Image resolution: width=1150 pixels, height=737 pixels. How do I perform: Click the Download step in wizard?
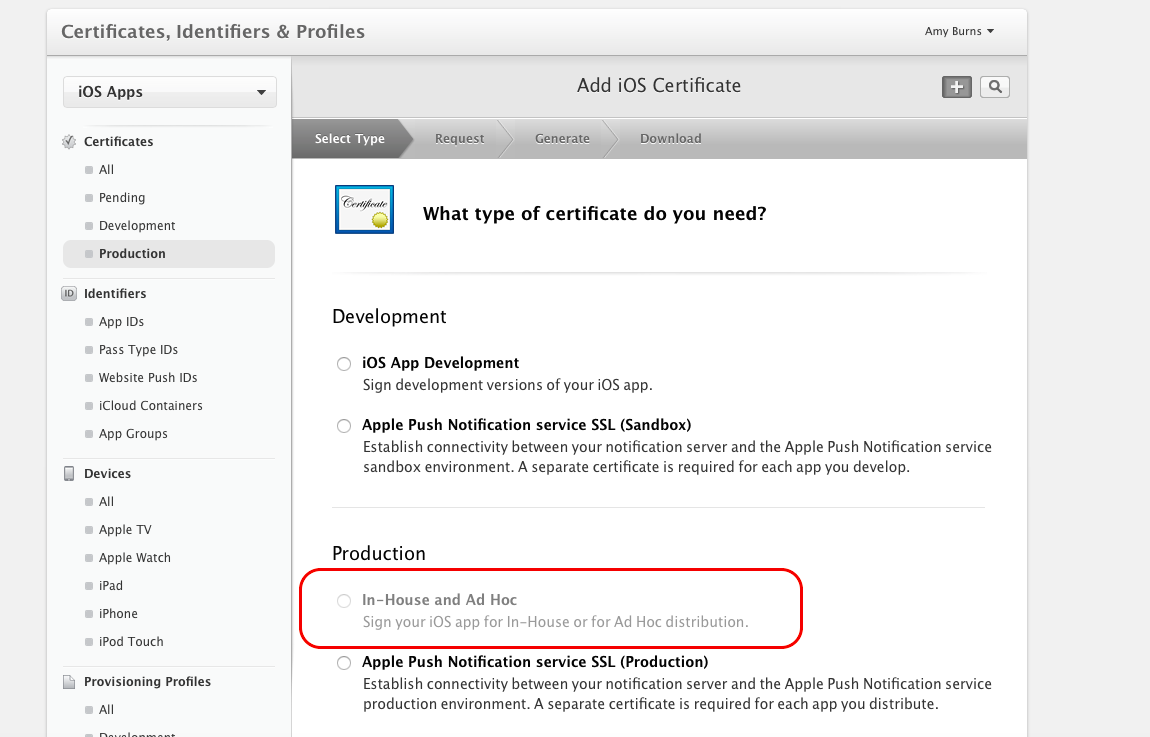[670, 139]
